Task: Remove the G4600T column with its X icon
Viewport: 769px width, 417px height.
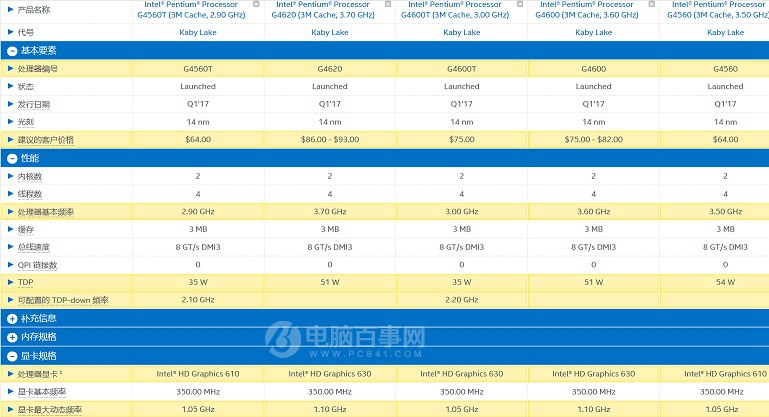Action: tap(520, 4)
